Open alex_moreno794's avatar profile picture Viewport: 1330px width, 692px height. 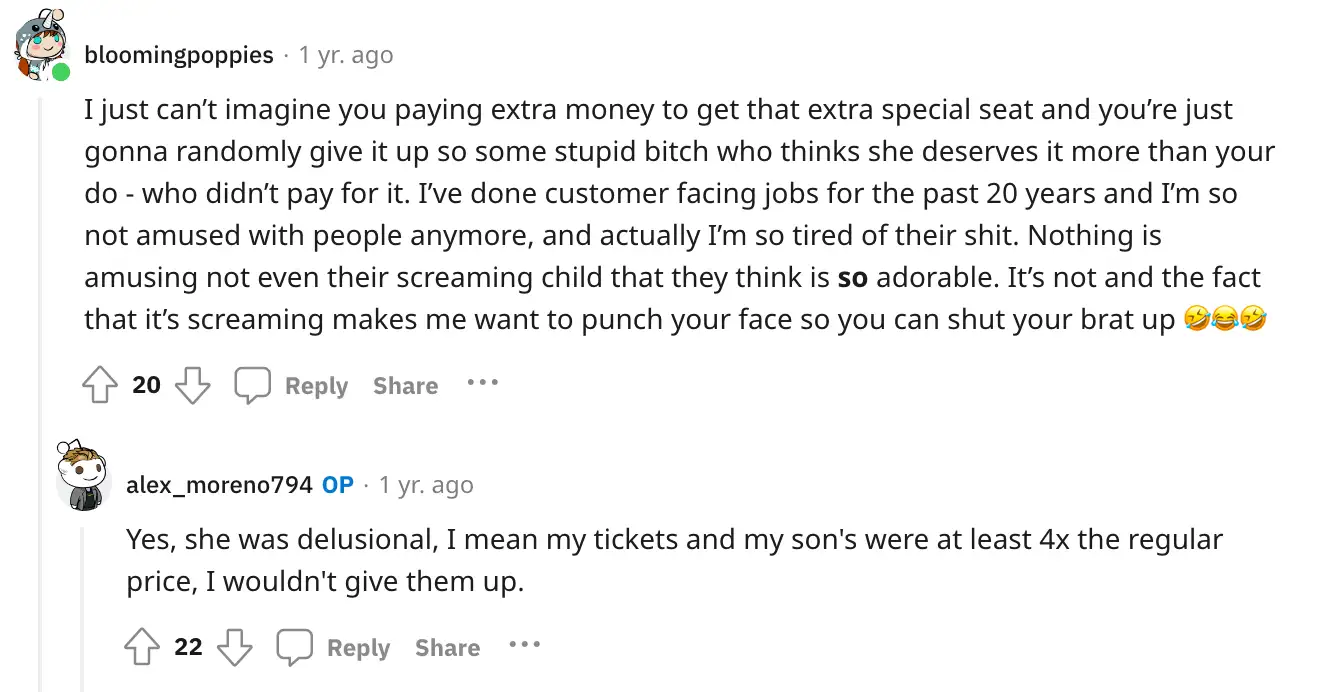tap(81, 476)
